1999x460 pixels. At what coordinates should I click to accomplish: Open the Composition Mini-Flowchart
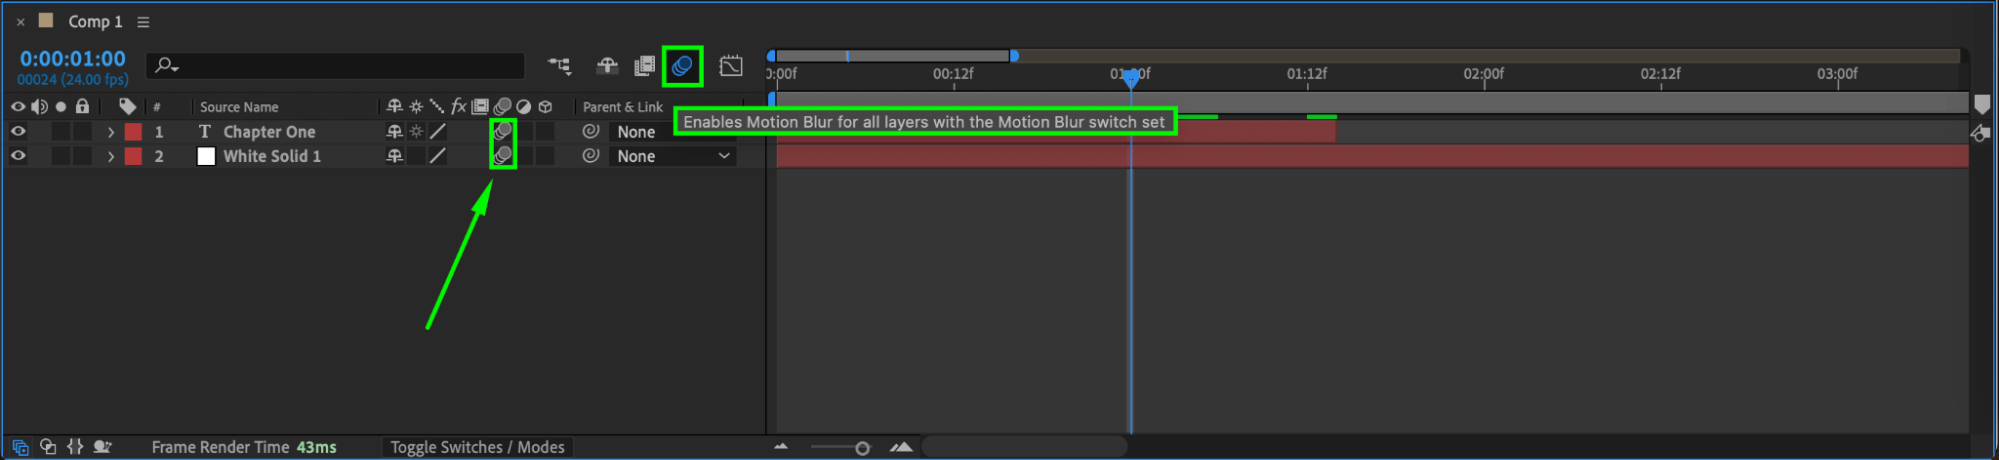(x=559, y=66)
